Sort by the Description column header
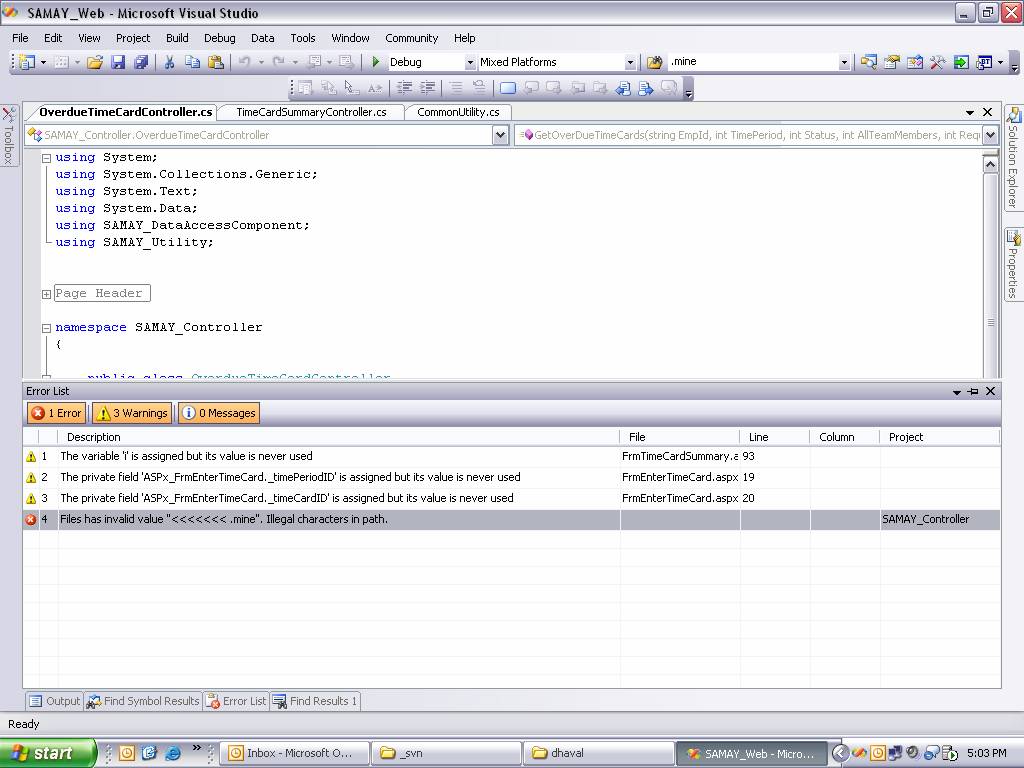 click(338, 437)
